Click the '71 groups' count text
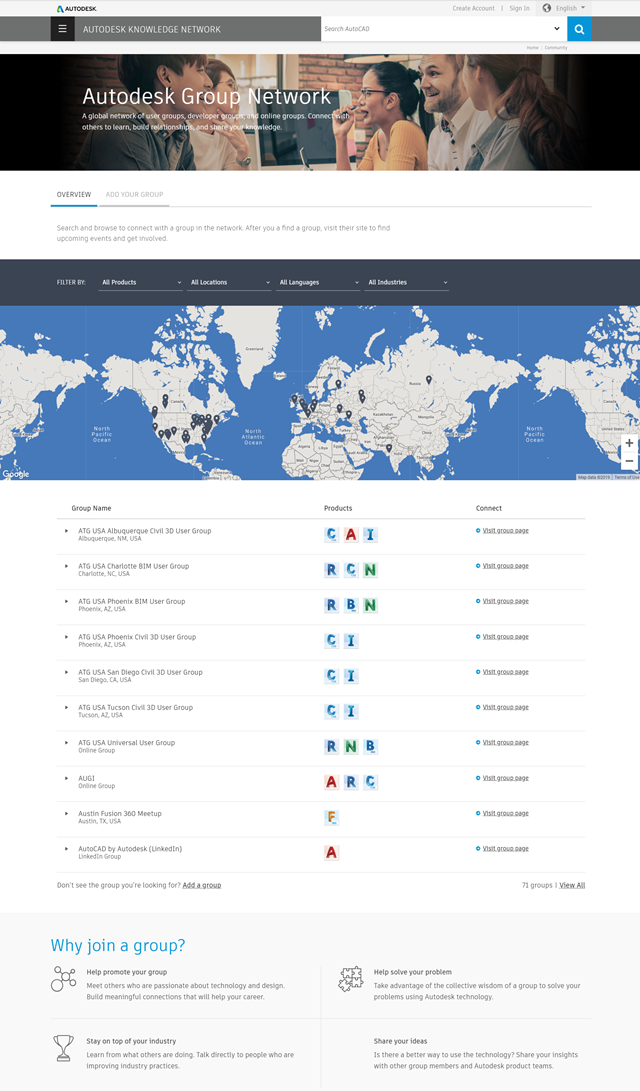 pos(536,886)
